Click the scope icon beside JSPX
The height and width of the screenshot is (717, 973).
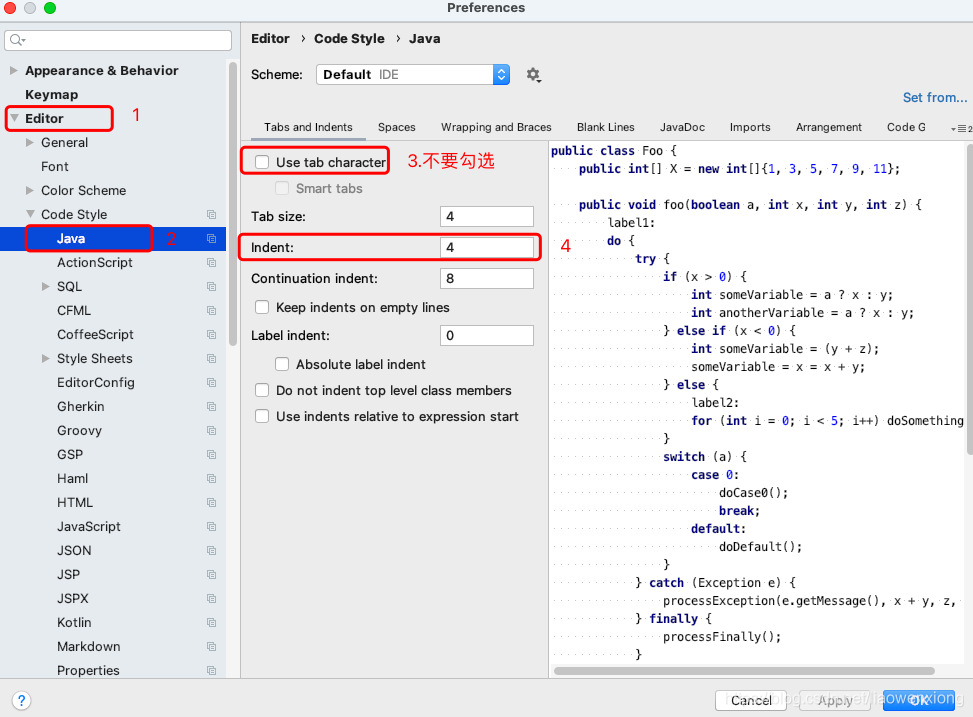point(212,598)
